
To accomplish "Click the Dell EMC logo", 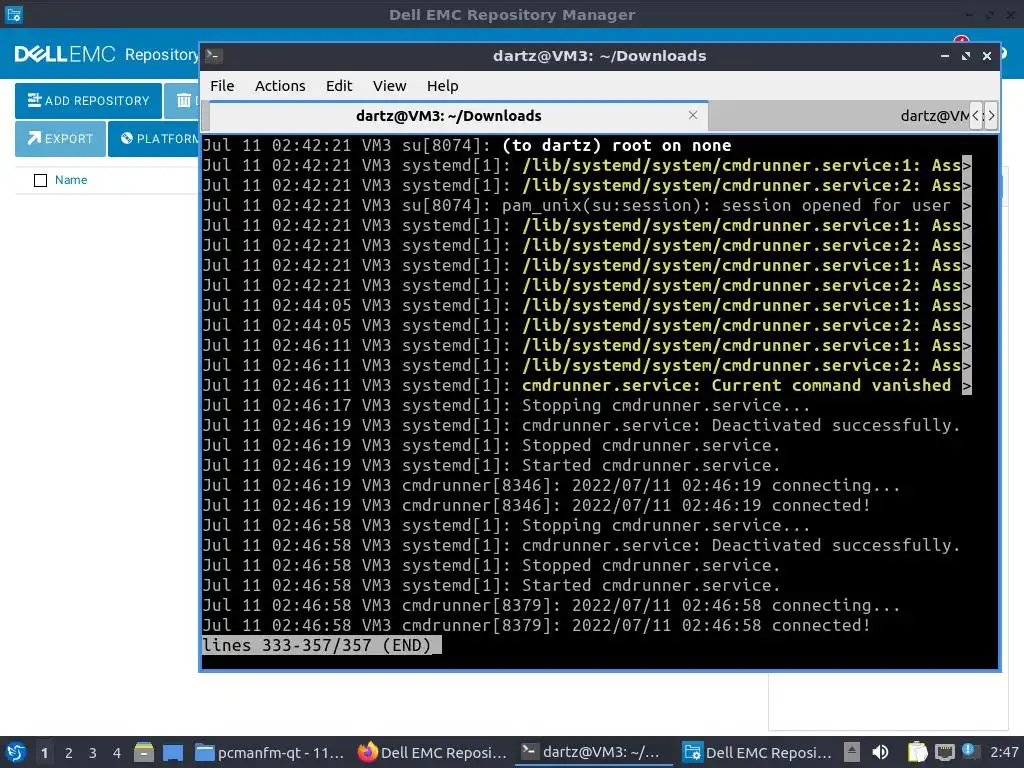I will (x=65, y=54).
